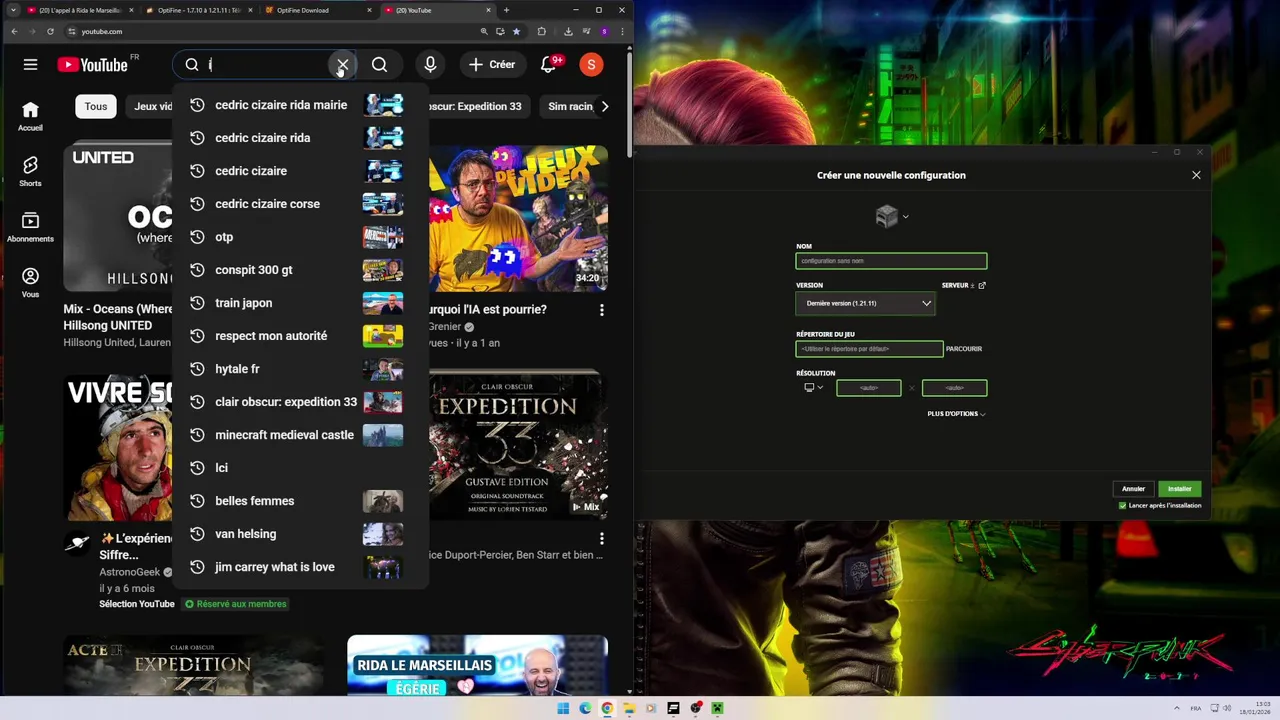Screen dimensions: 1280x720
Task: Go to Accueil in YouTube sidebar
Action: [x=30, y=116]
